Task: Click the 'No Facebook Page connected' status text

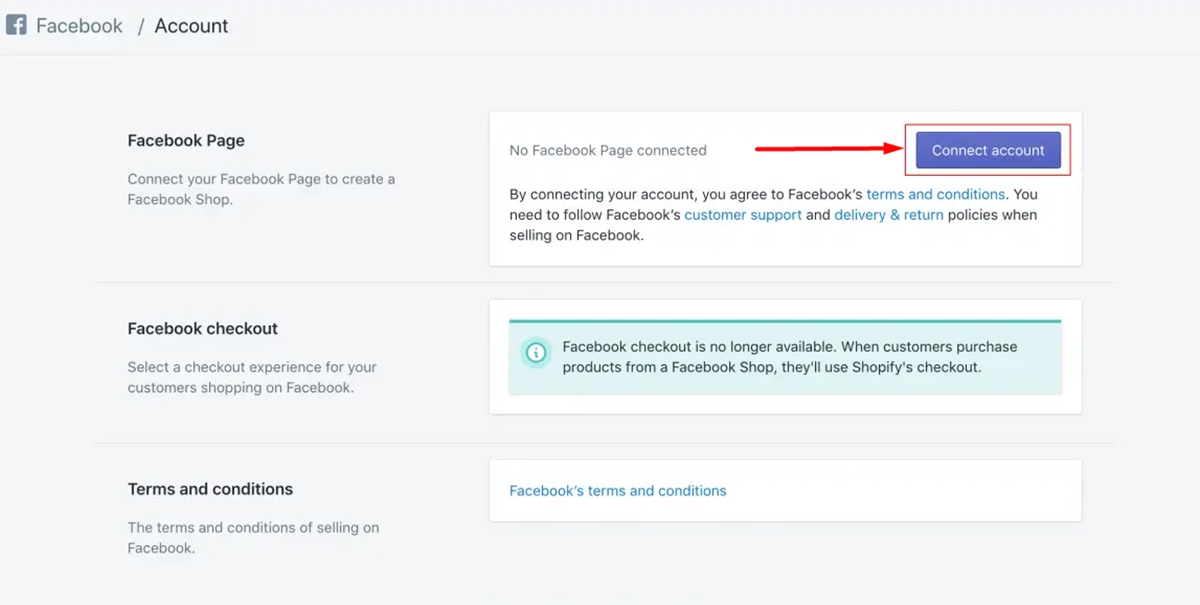Action: pyautogui.click(x=607, y=151)
